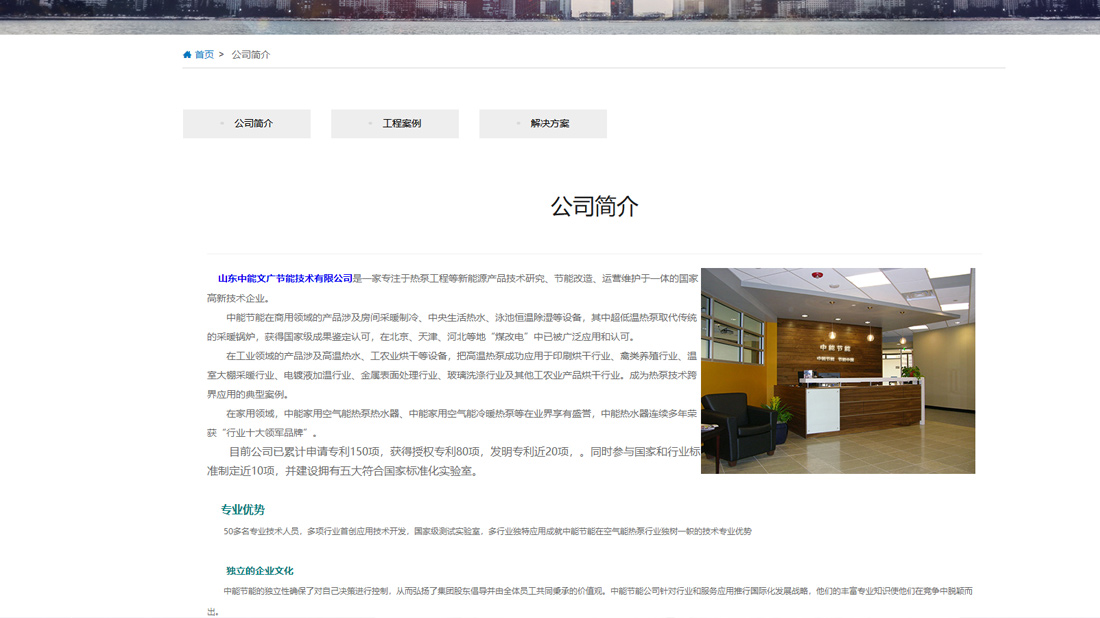Click the line beginning 50多名专业技术人员
The width and height of the screenshot is (1100, 618).
(x=487, y=532)
